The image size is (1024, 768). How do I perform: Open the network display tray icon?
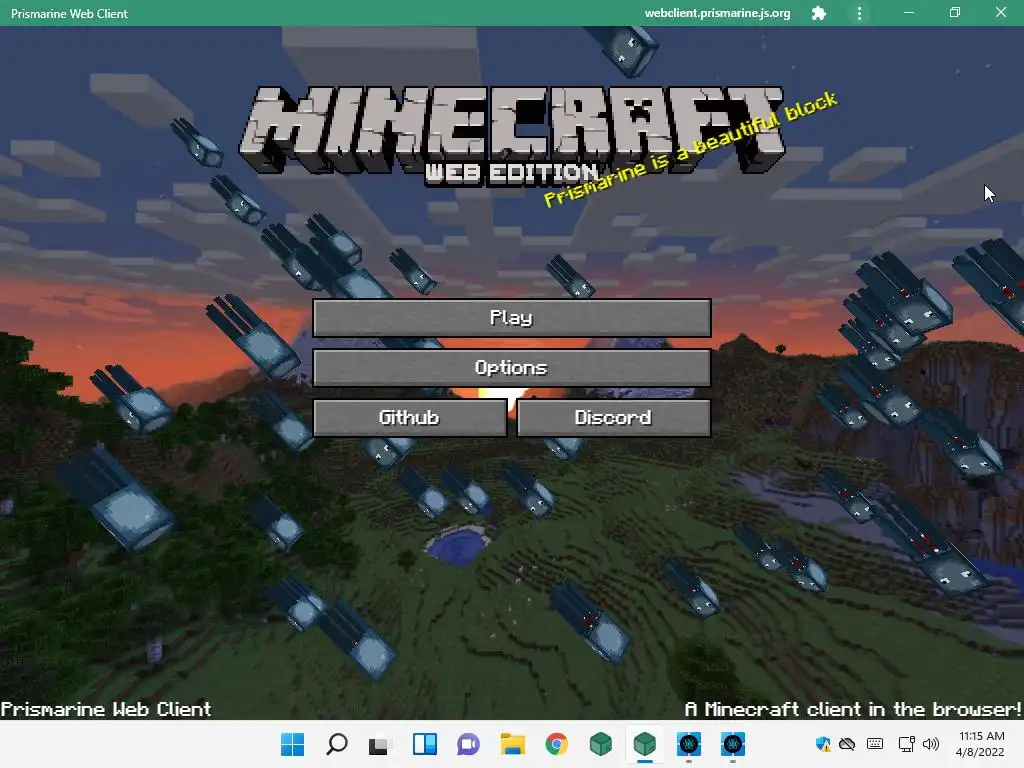906,744
